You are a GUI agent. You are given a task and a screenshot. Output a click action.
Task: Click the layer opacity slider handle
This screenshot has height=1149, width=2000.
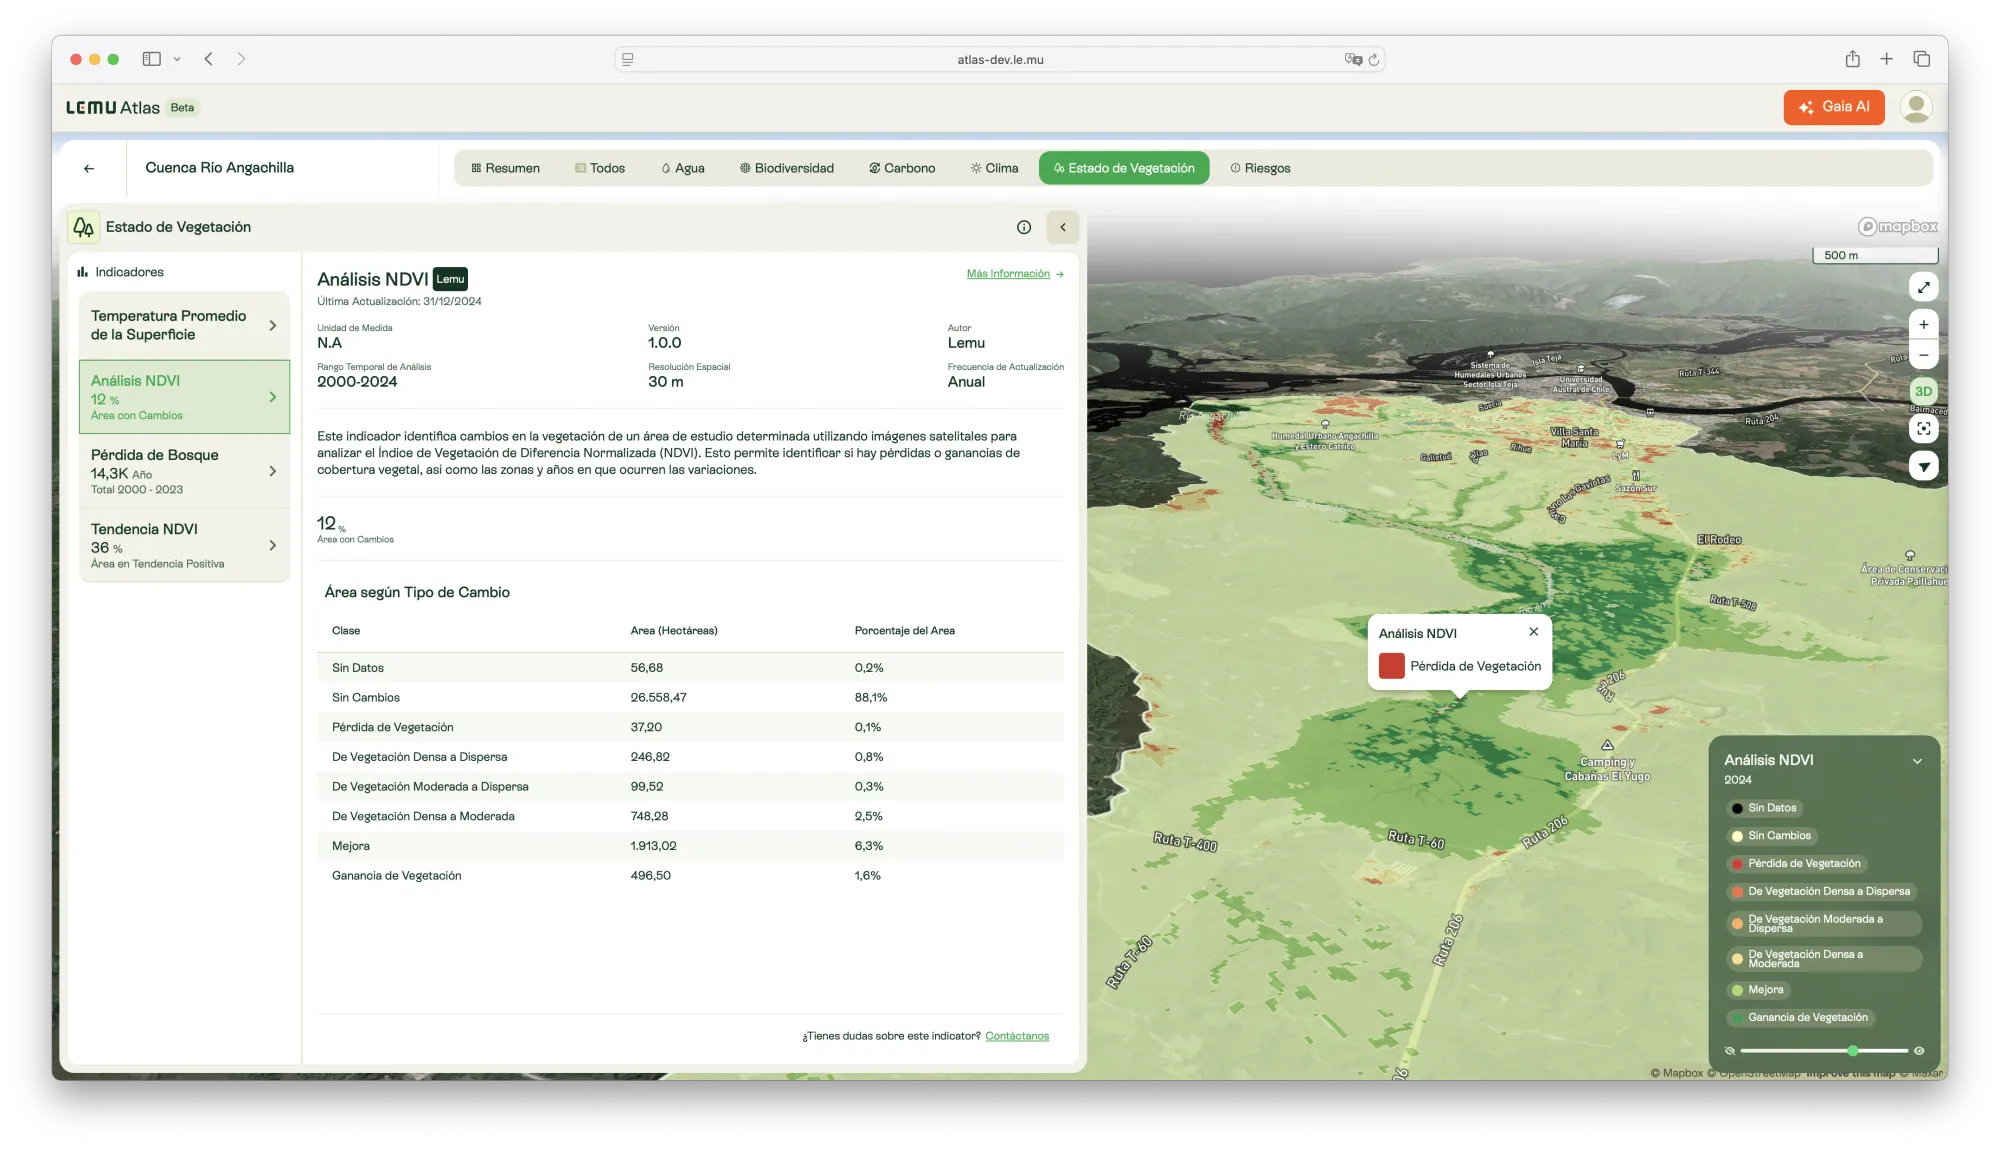(x=1852, y=1051)
